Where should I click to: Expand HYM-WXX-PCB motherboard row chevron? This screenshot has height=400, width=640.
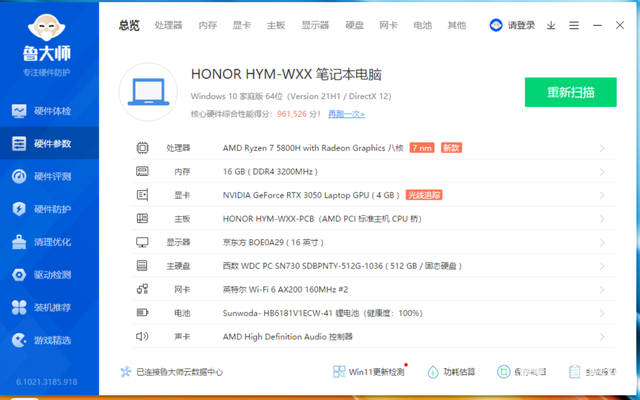coord(602,219)
